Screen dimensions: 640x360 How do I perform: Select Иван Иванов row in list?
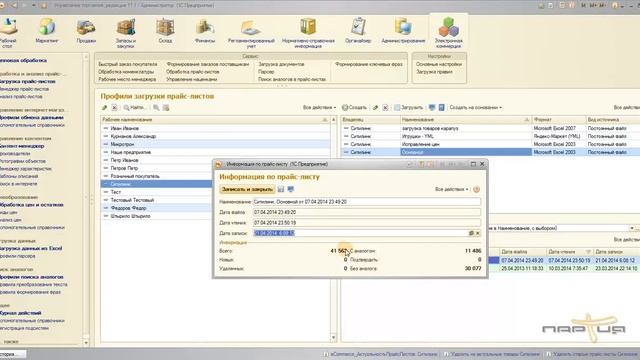[x=216, y=128]
